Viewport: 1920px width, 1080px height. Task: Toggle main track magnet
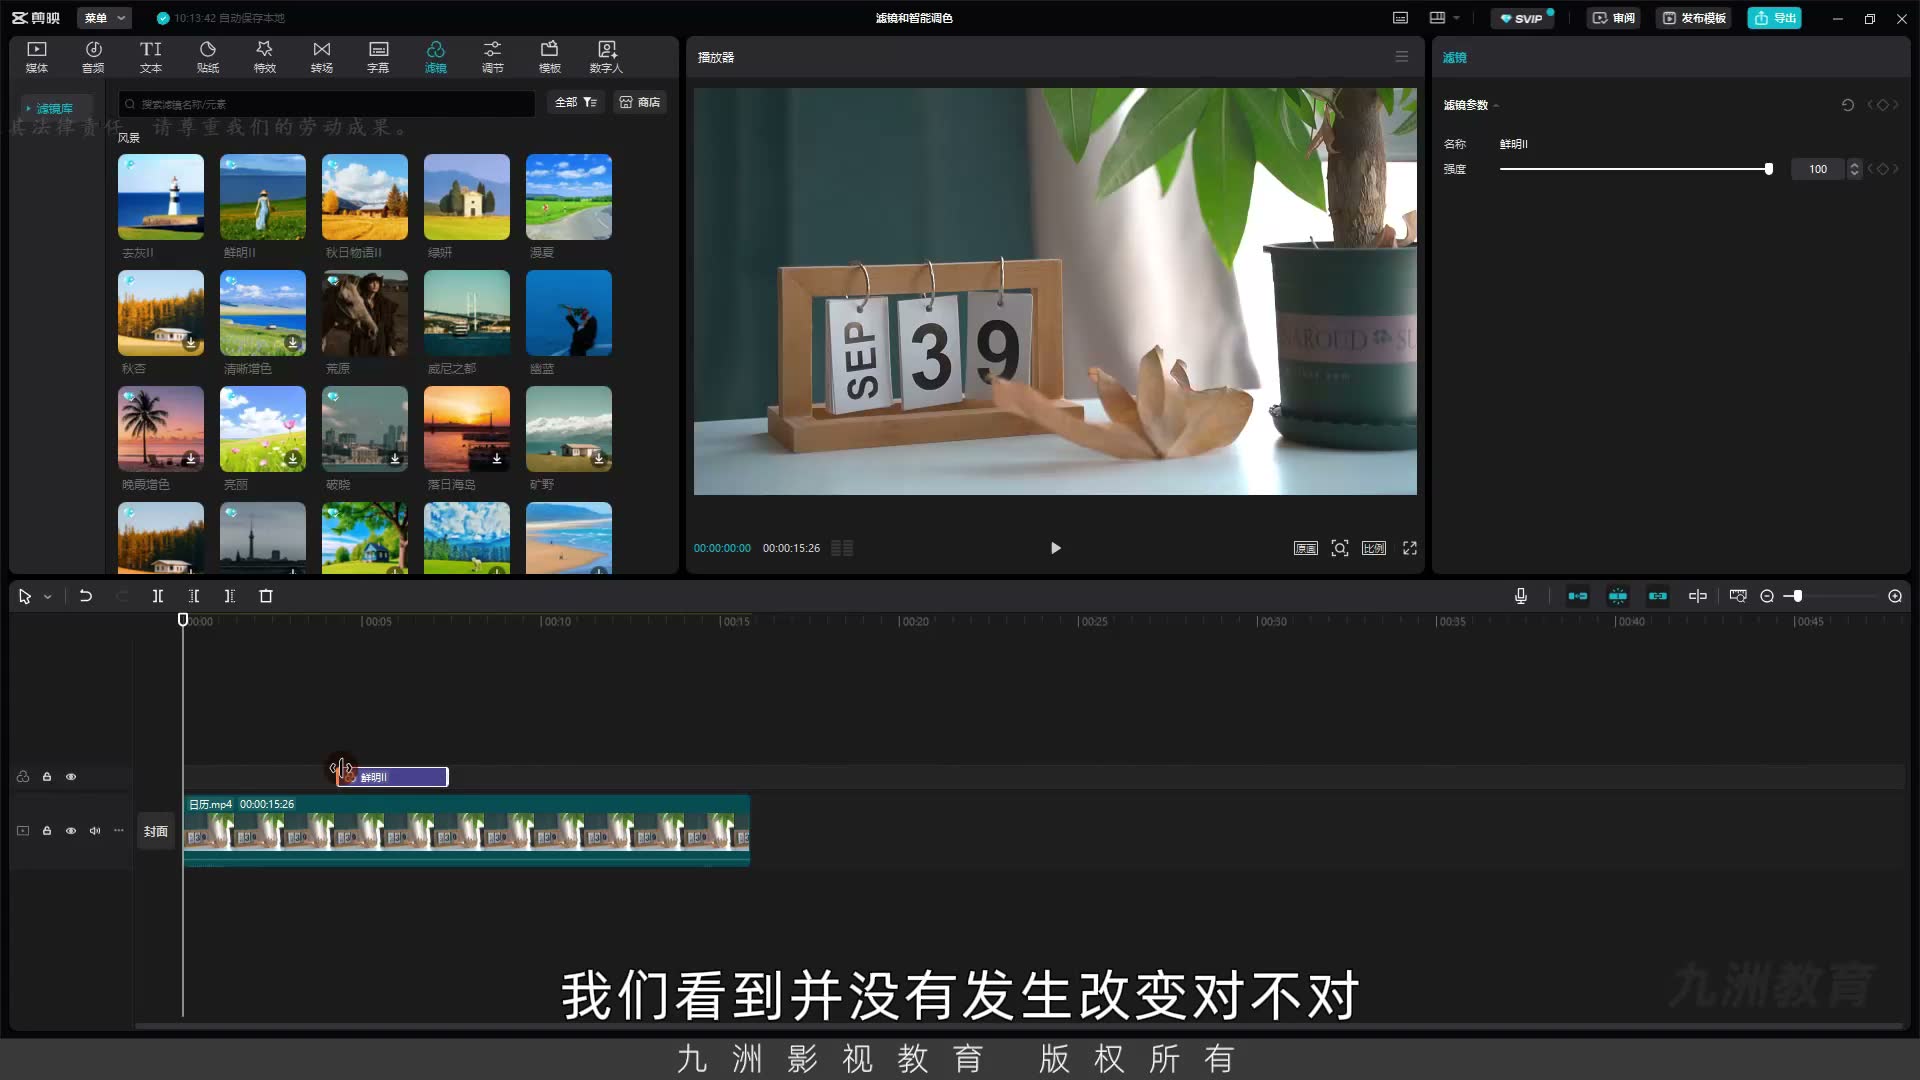(1578, 596)
